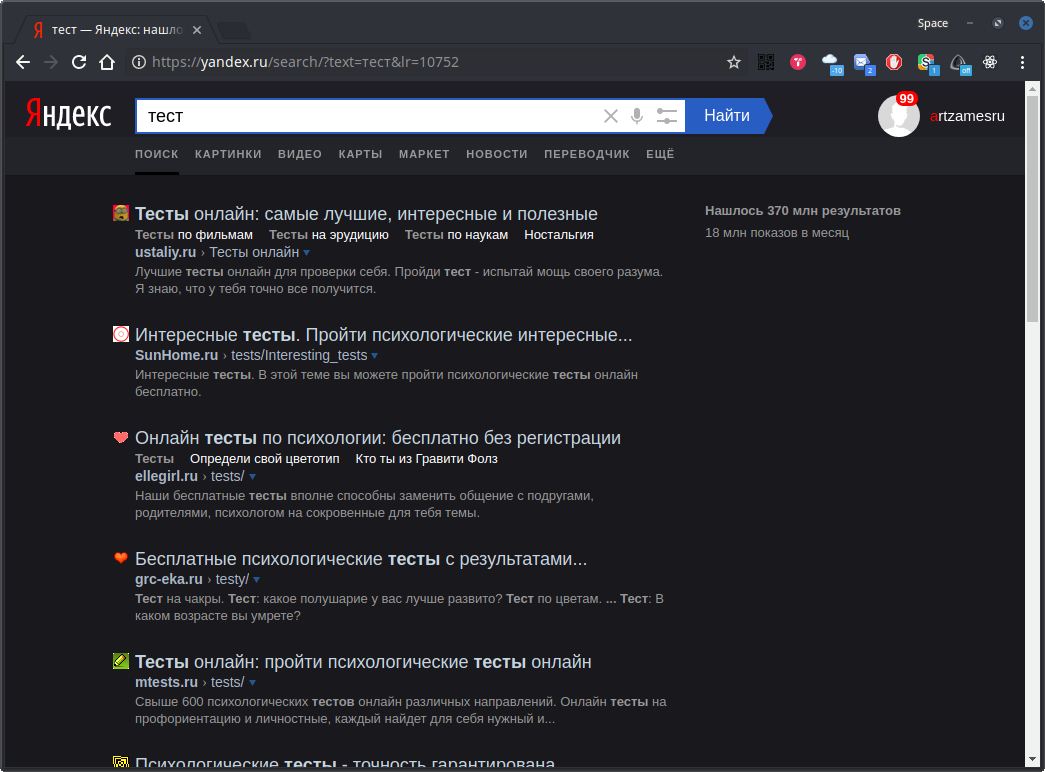This screenshot has height=772, width=1045.
Task: Open 'Тесты на эрудицию' sitelink
Action: [x=329, y=235]
